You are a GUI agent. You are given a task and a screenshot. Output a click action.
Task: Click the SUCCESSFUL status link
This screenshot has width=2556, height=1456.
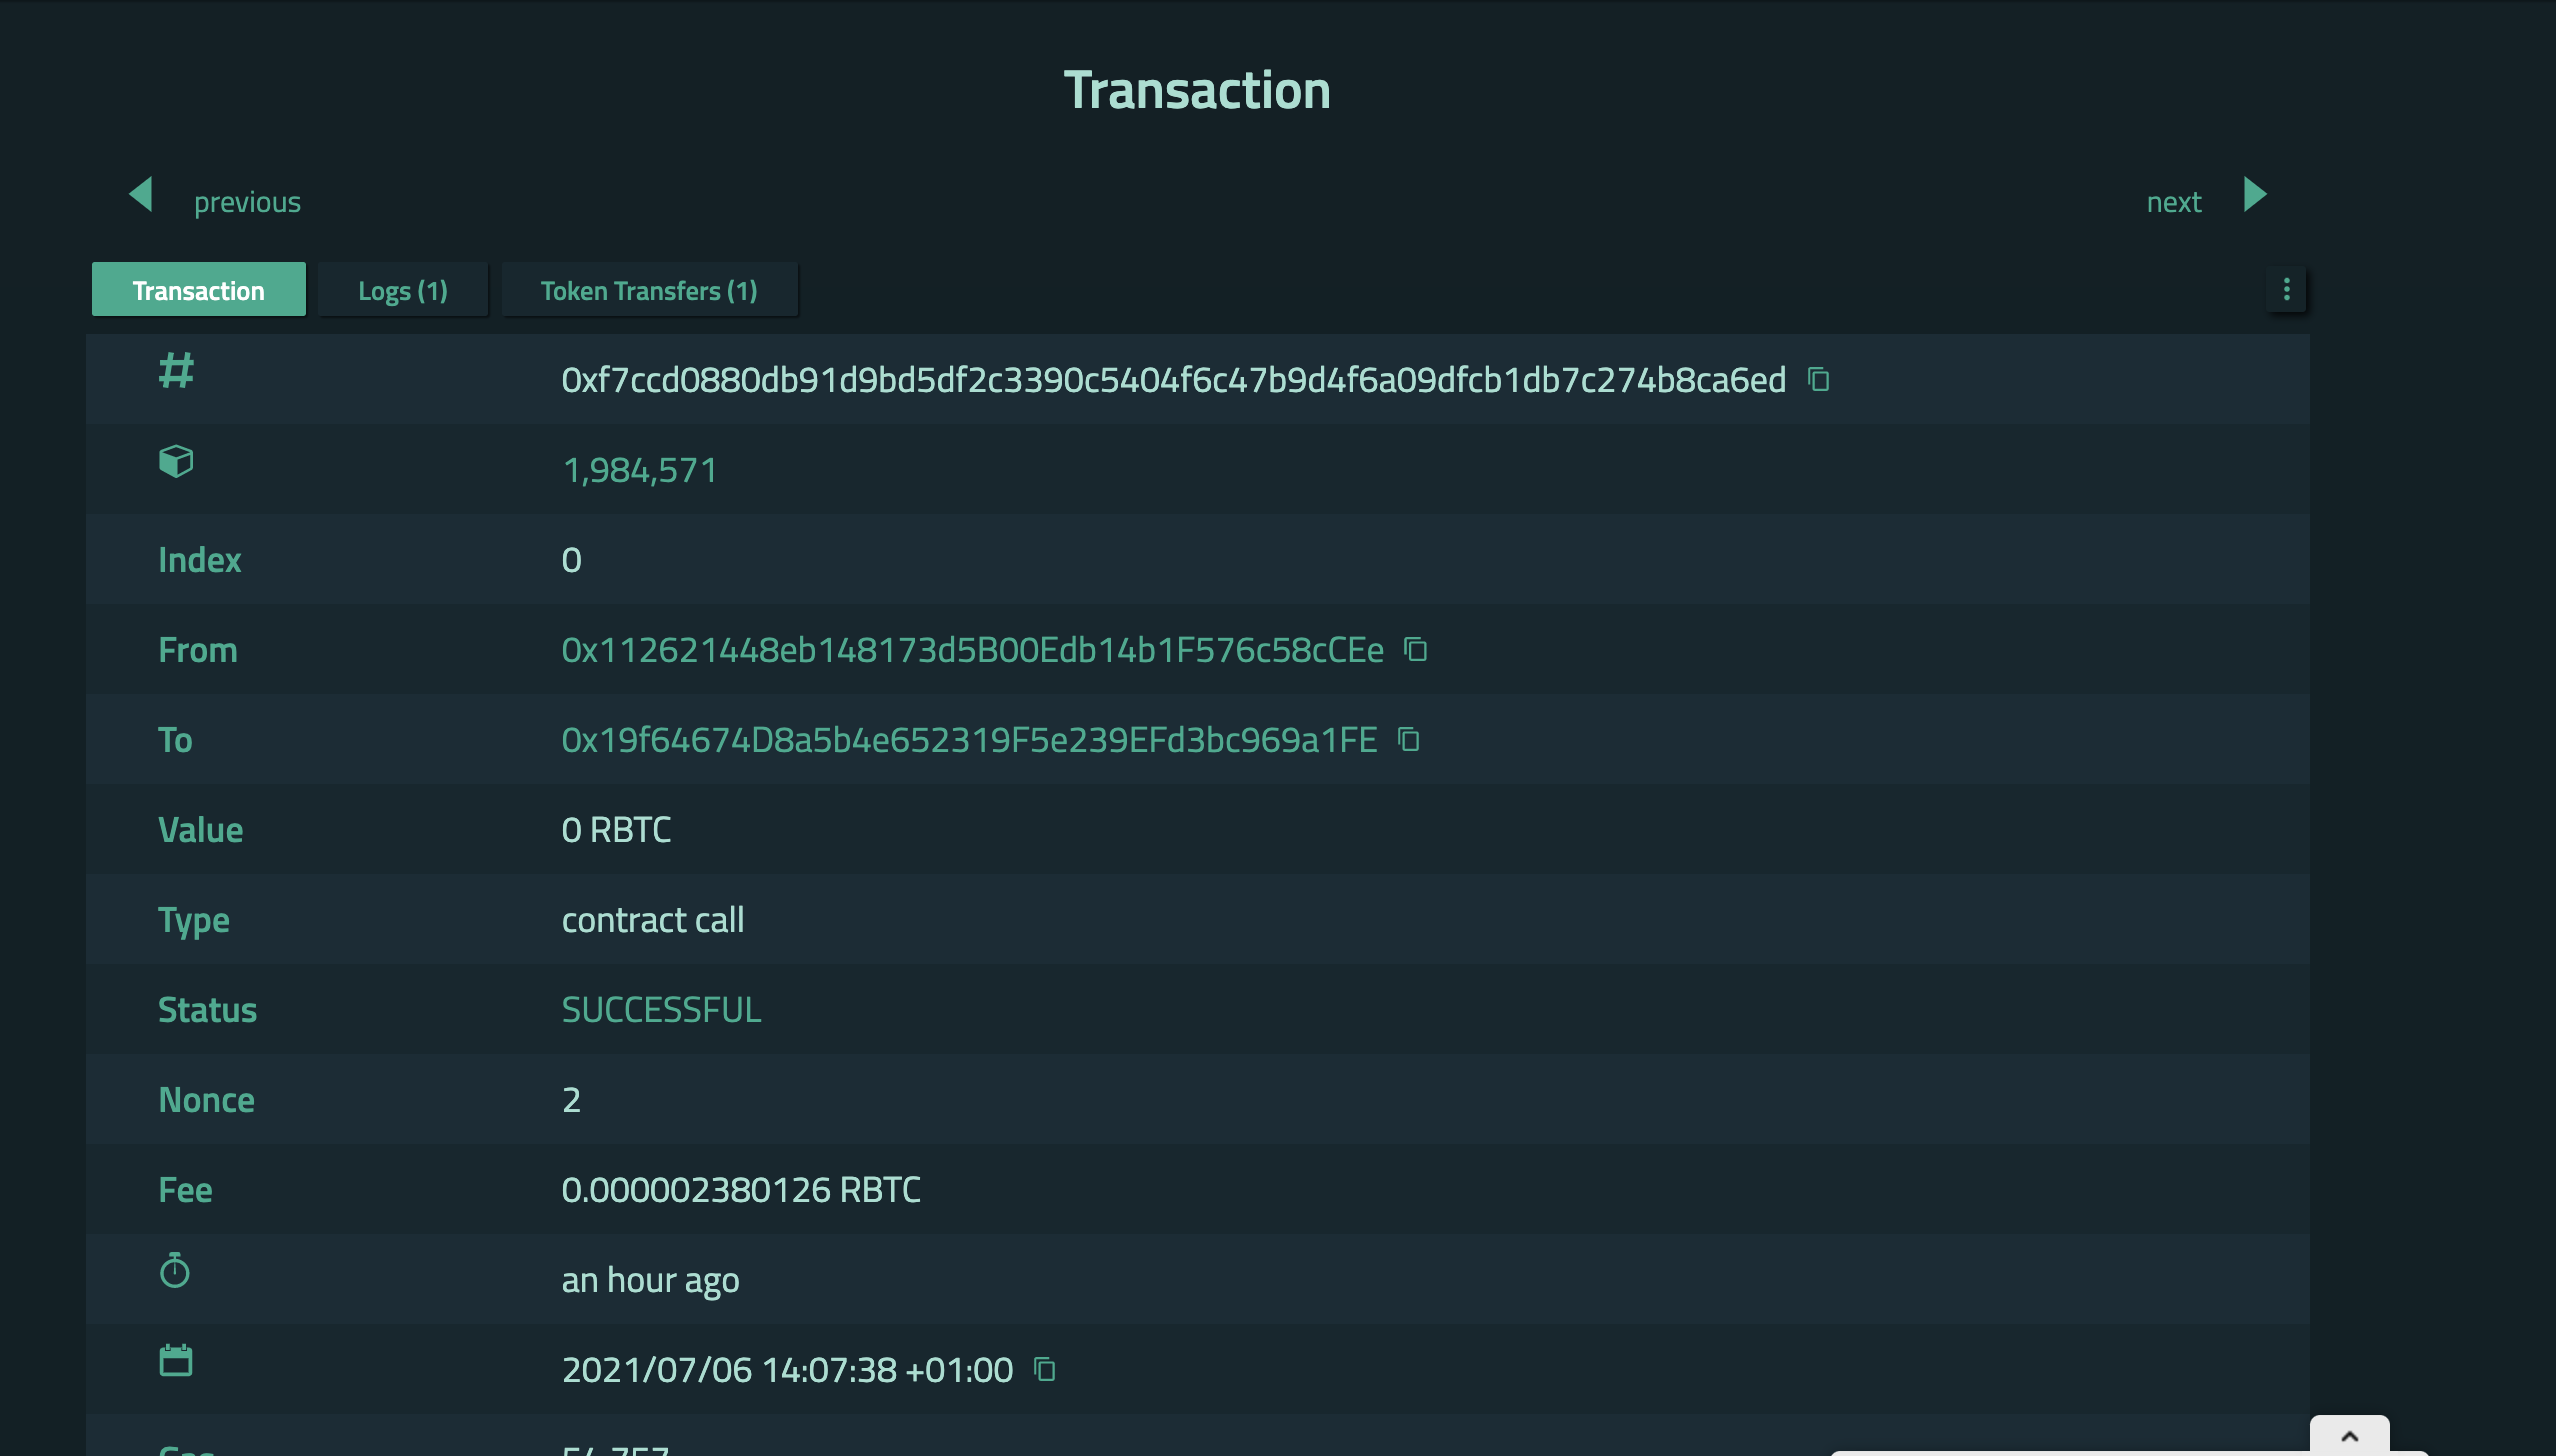(660, 1008)
